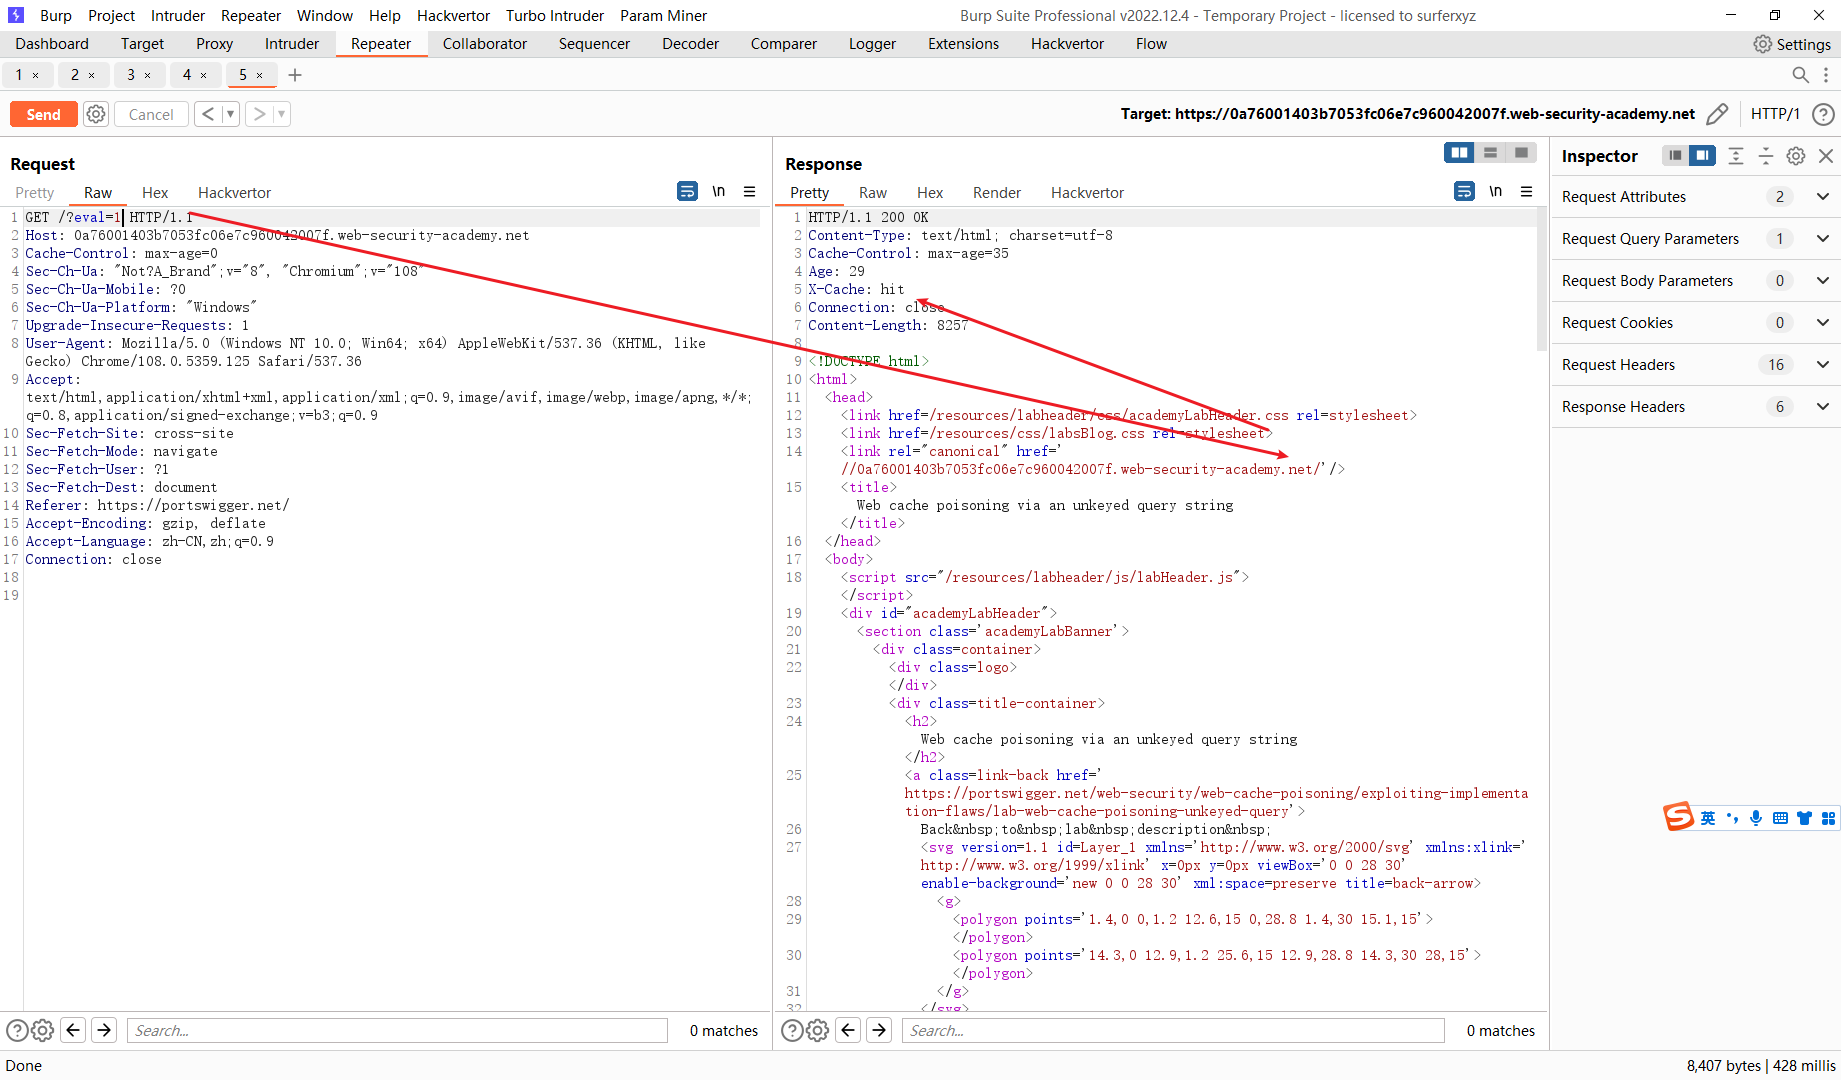Edit target with the pencil icon
This screenshot has height=1080, width=1841.
(1717, 114)
